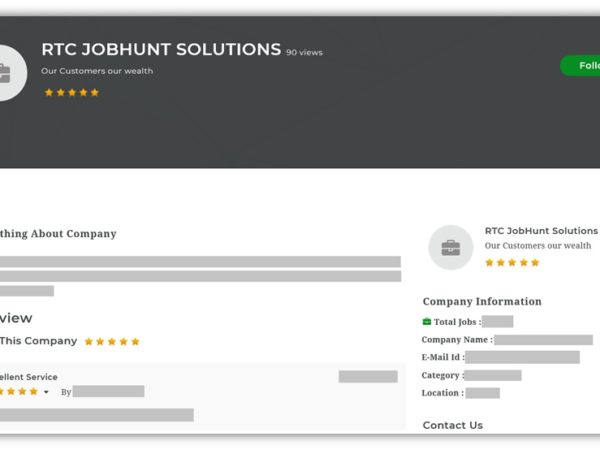Select the Company Name value in sidebar

(x=543, y=340)
